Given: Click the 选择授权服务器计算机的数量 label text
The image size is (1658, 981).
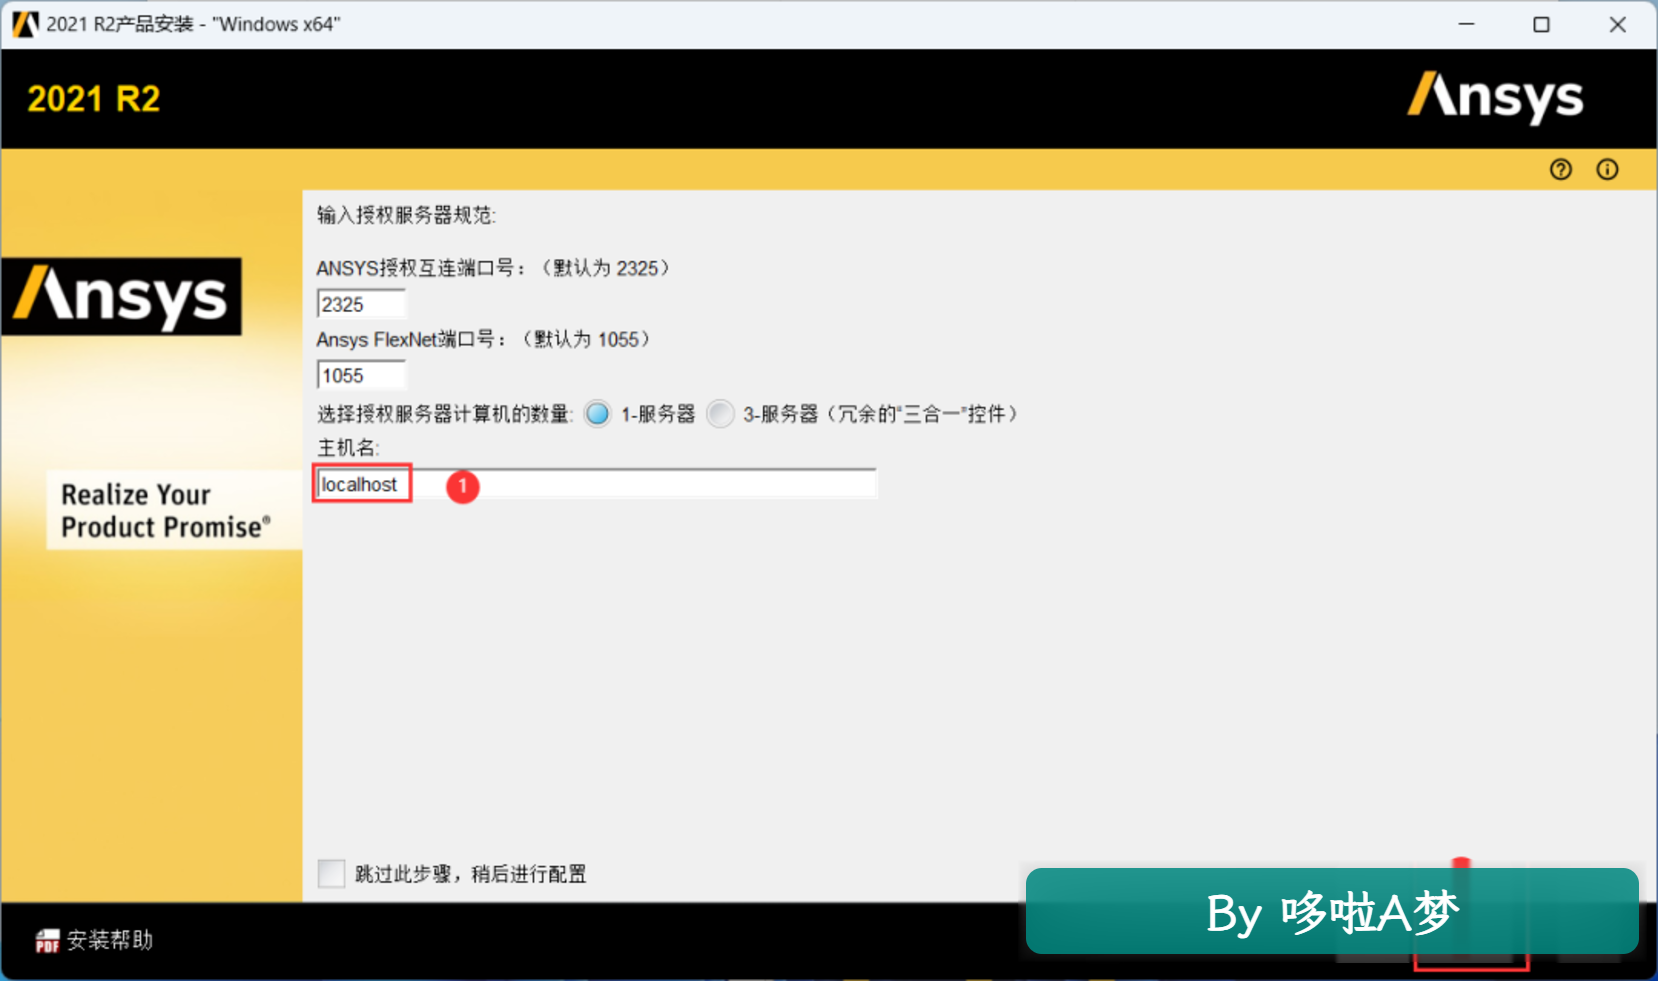Looking at the screenshot, I should [x=445, y=414].
